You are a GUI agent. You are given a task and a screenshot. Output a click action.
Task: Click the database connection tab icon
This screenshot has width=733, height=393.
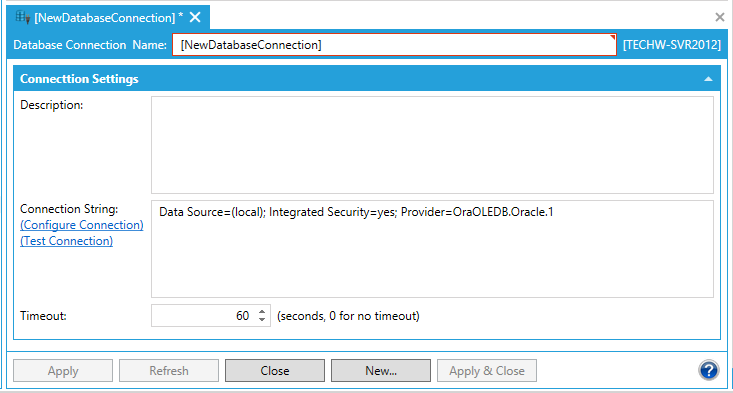click(22, 18)
